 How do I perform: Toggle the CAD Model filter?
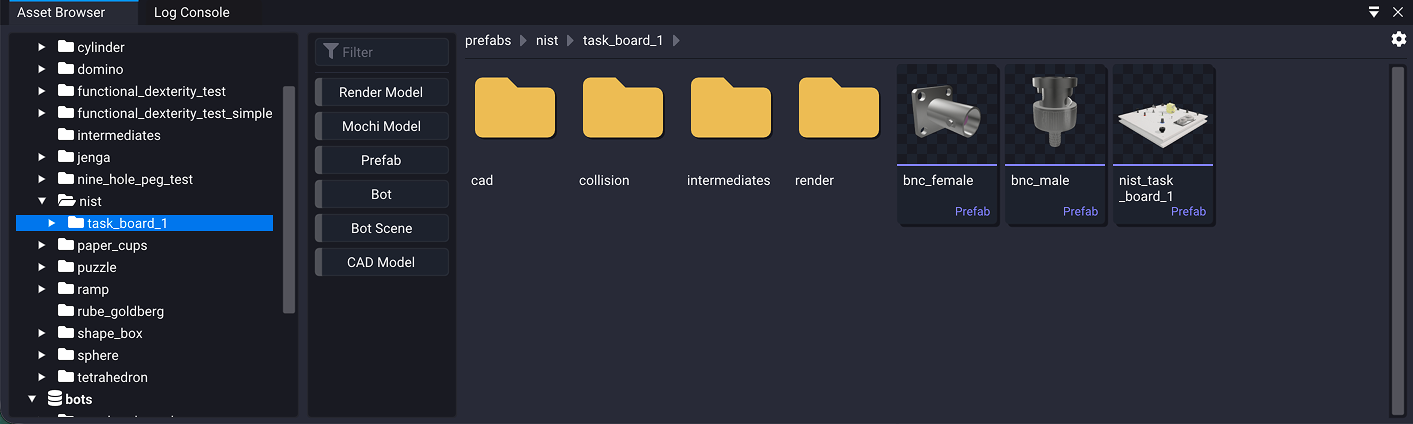pyautogui.click(x=381, y=262)
